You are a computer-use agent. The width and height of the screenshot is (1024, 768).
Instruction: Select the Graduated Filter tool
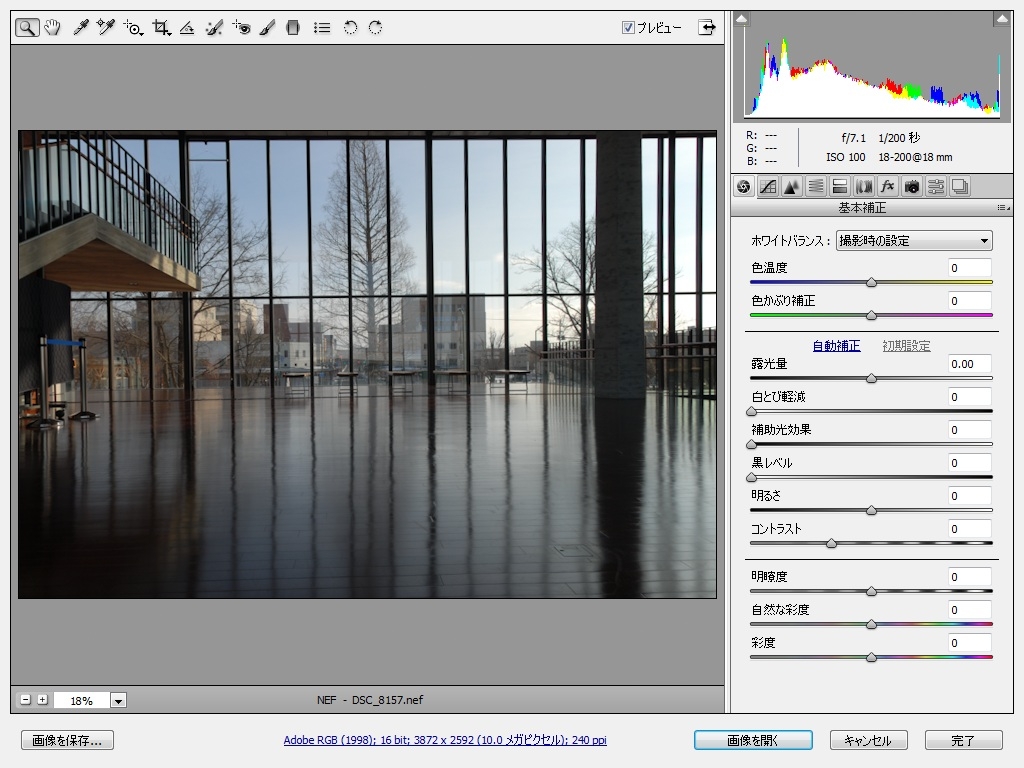click(293, 28)
